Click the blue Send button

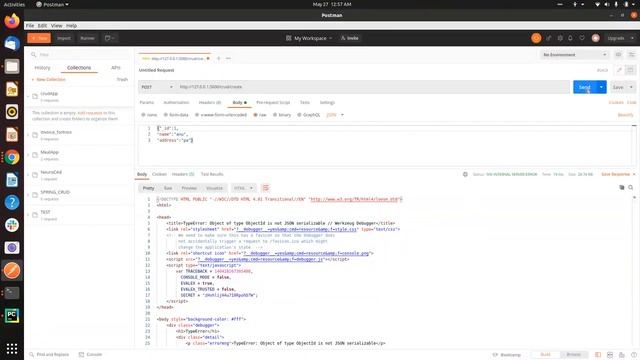(584, 87)
